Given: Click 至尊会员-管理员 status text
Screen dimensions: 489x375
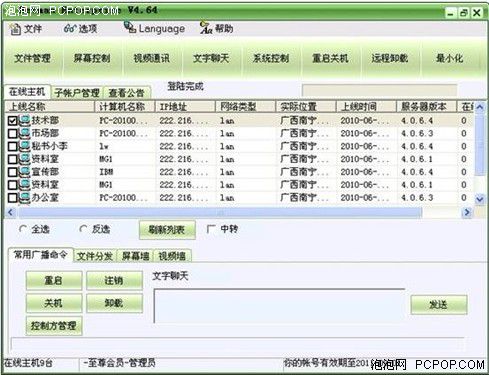Looking at the screenshot, I should pos(119,363).
